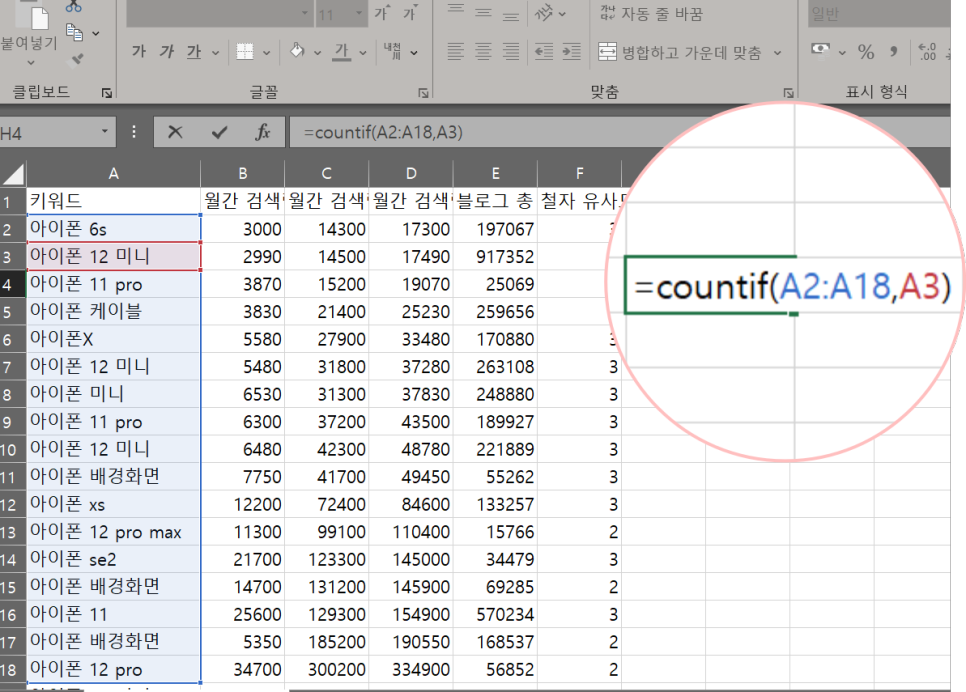
Task: Click the Copy icon in clipboard group
Action: coord(74,32)
